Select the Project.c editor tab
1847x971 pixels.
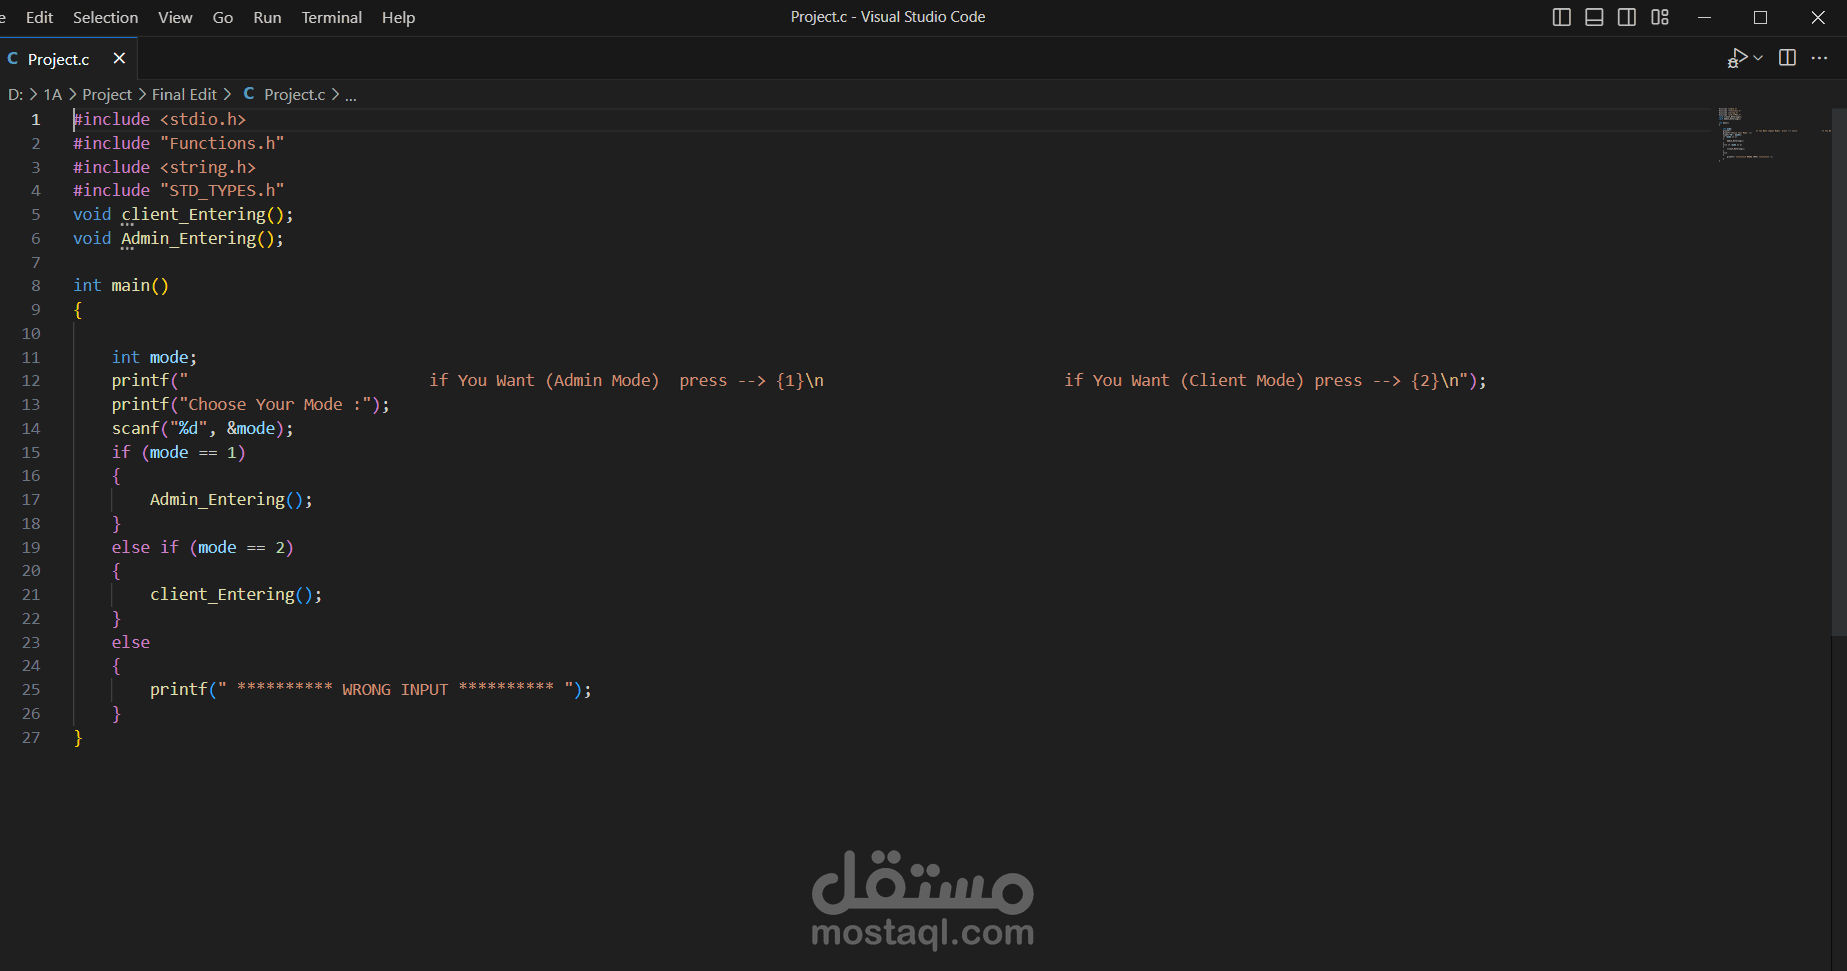click(68, 59)
